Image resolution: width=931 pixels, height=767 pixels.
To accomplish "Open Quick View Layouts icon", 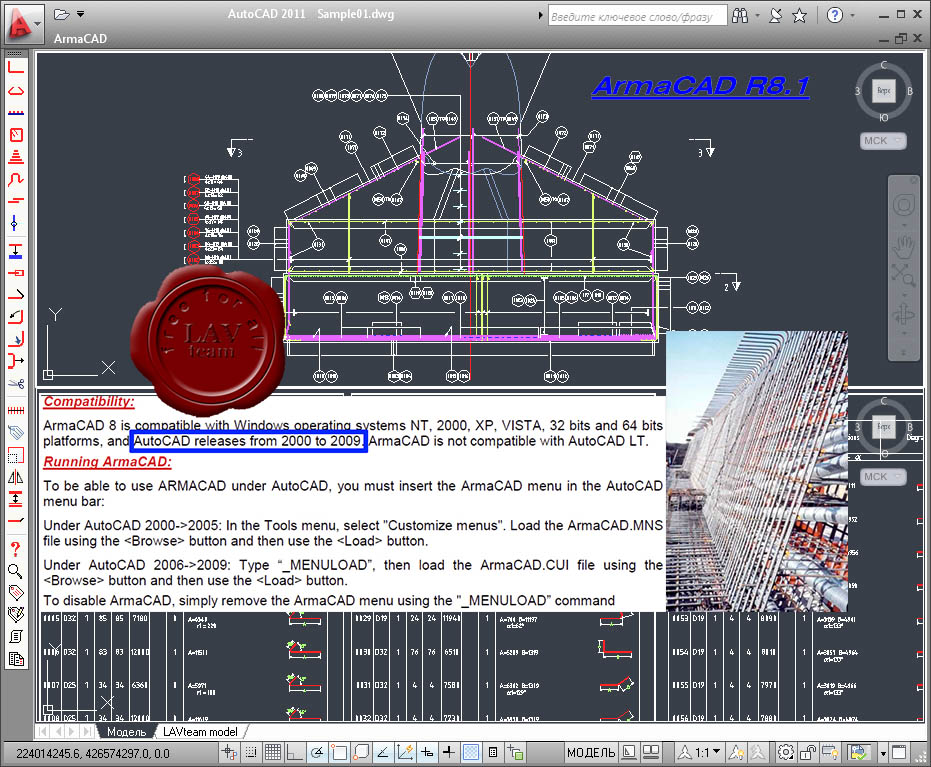I will (x=629, y=753).
